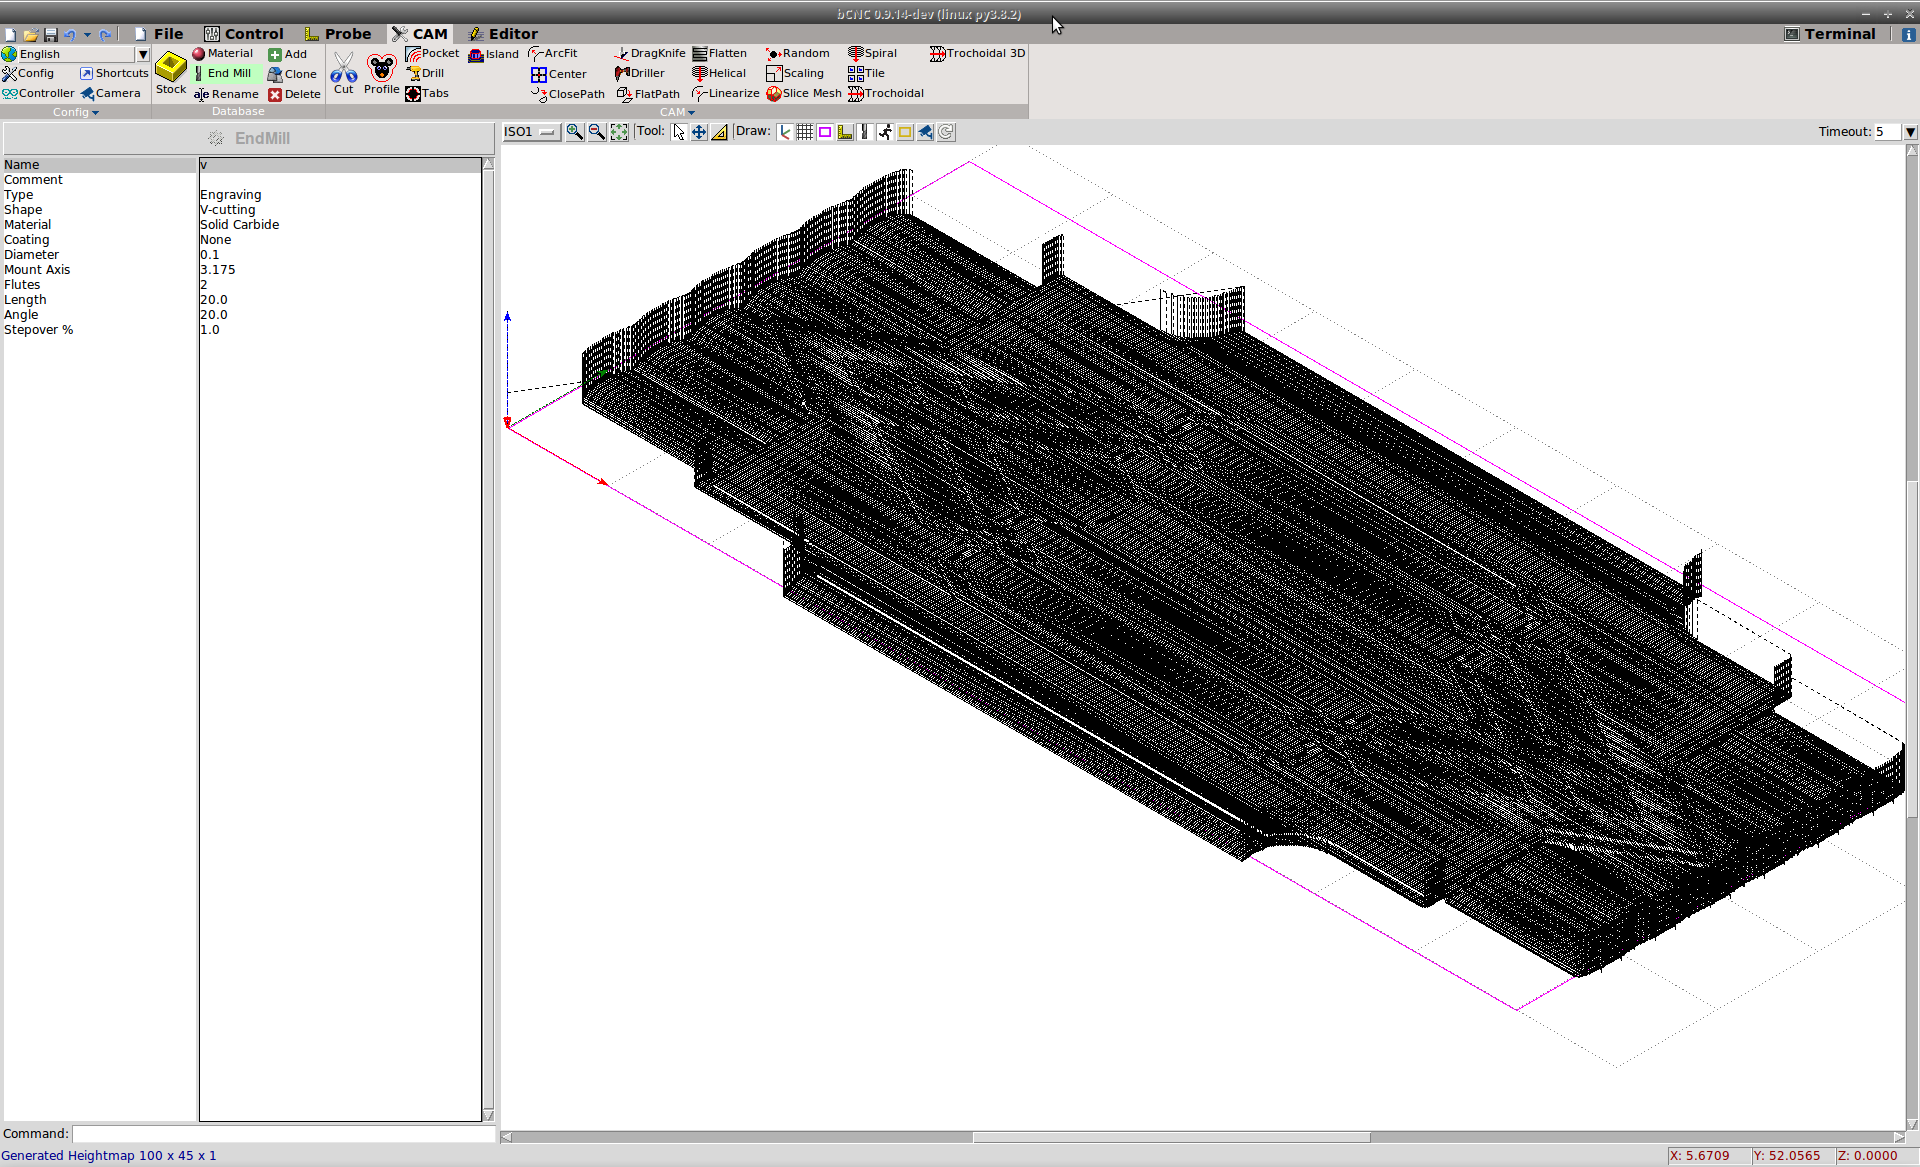Viewport: 1920px width, 1167px height.
Task: Click the Clone database button
Action: pos(292,74)
